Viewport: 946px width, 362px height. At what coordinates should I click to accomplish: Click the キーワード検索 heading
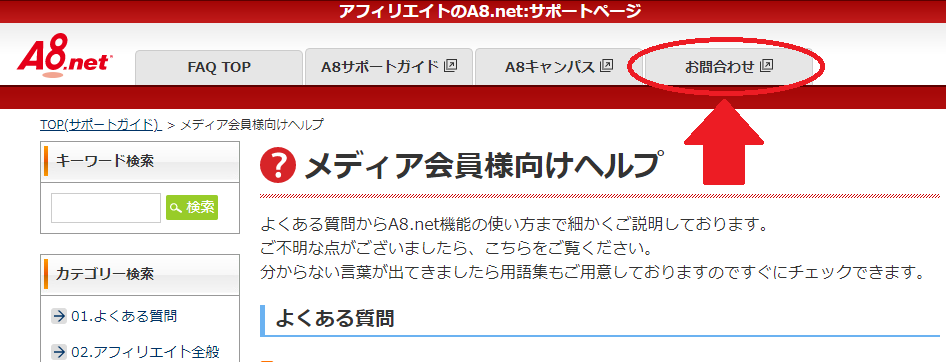(x=104, y=161)
